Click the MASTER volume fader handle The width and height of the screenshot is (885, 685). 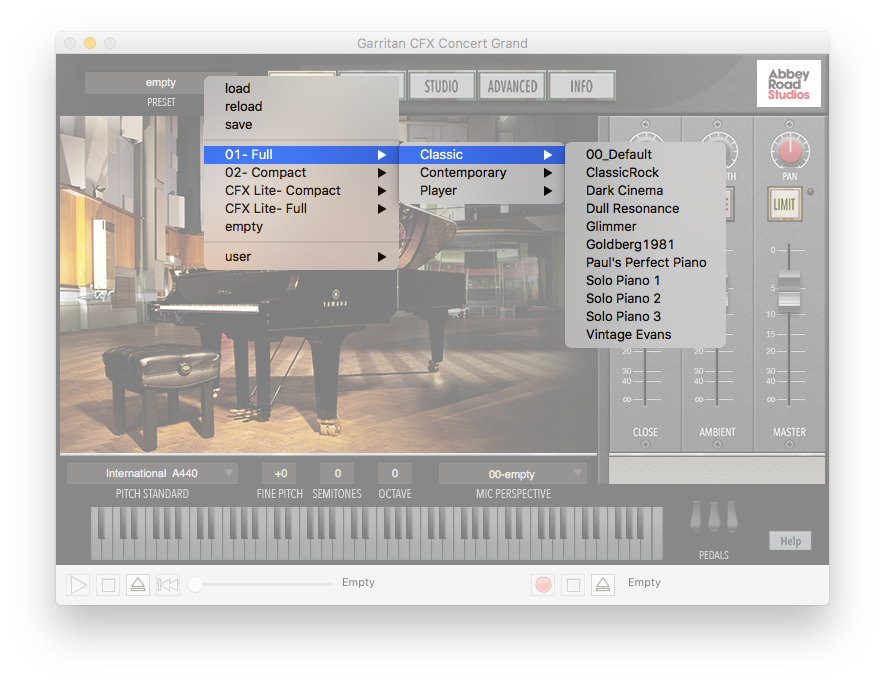click(x=788, y=290)
